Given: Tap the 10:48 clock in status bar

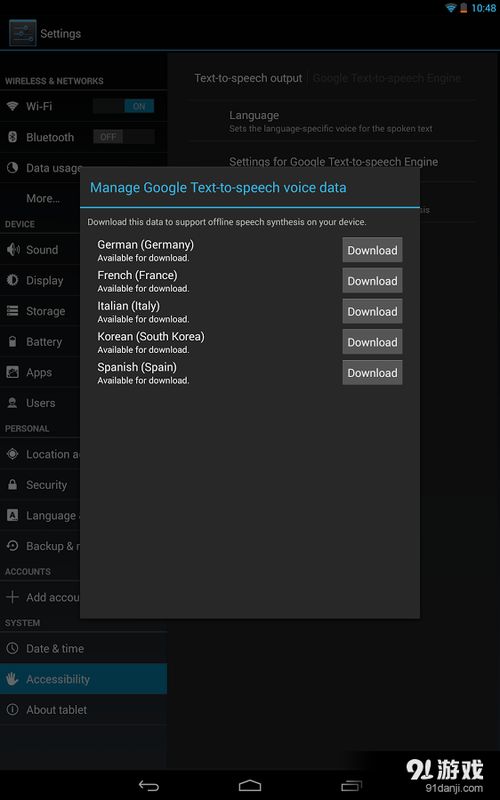Looking at the screenshot, I should [483, 8].
